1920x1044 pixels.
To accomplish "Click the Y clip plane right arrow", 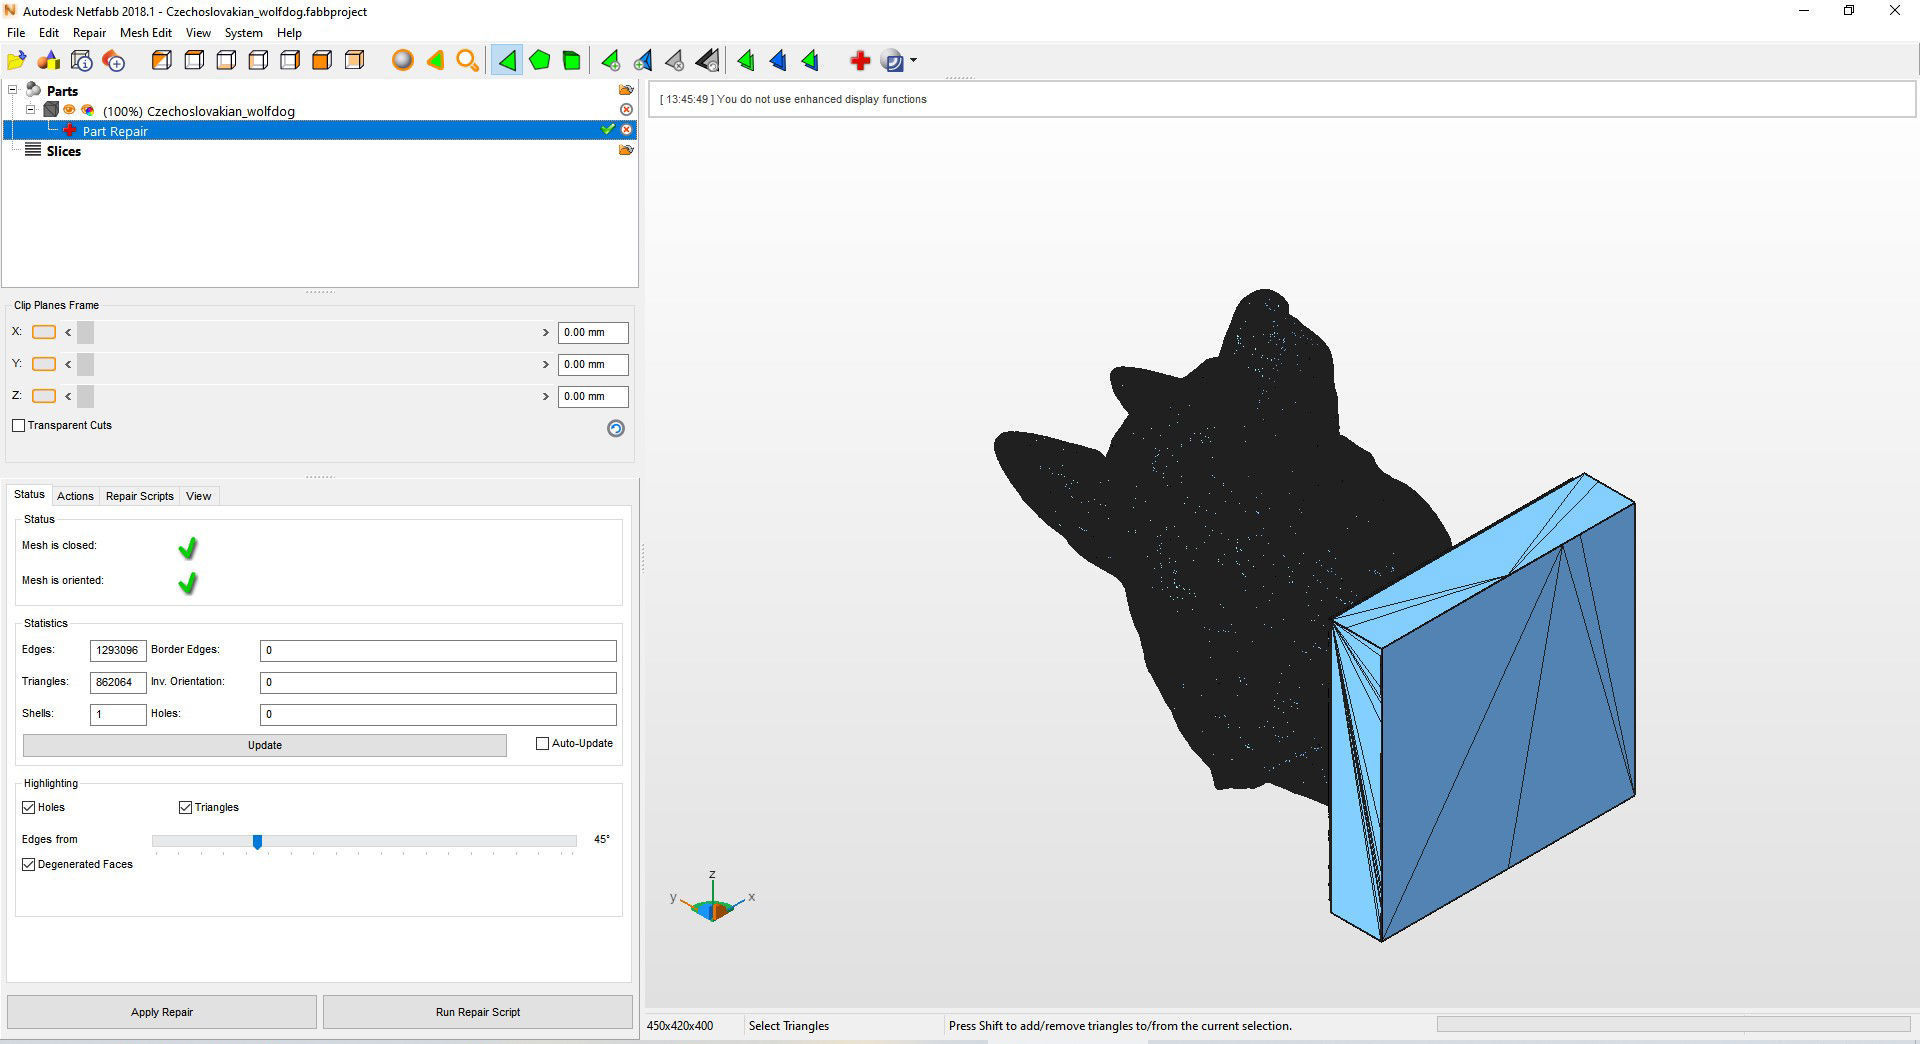I will (x=546, y=364).
